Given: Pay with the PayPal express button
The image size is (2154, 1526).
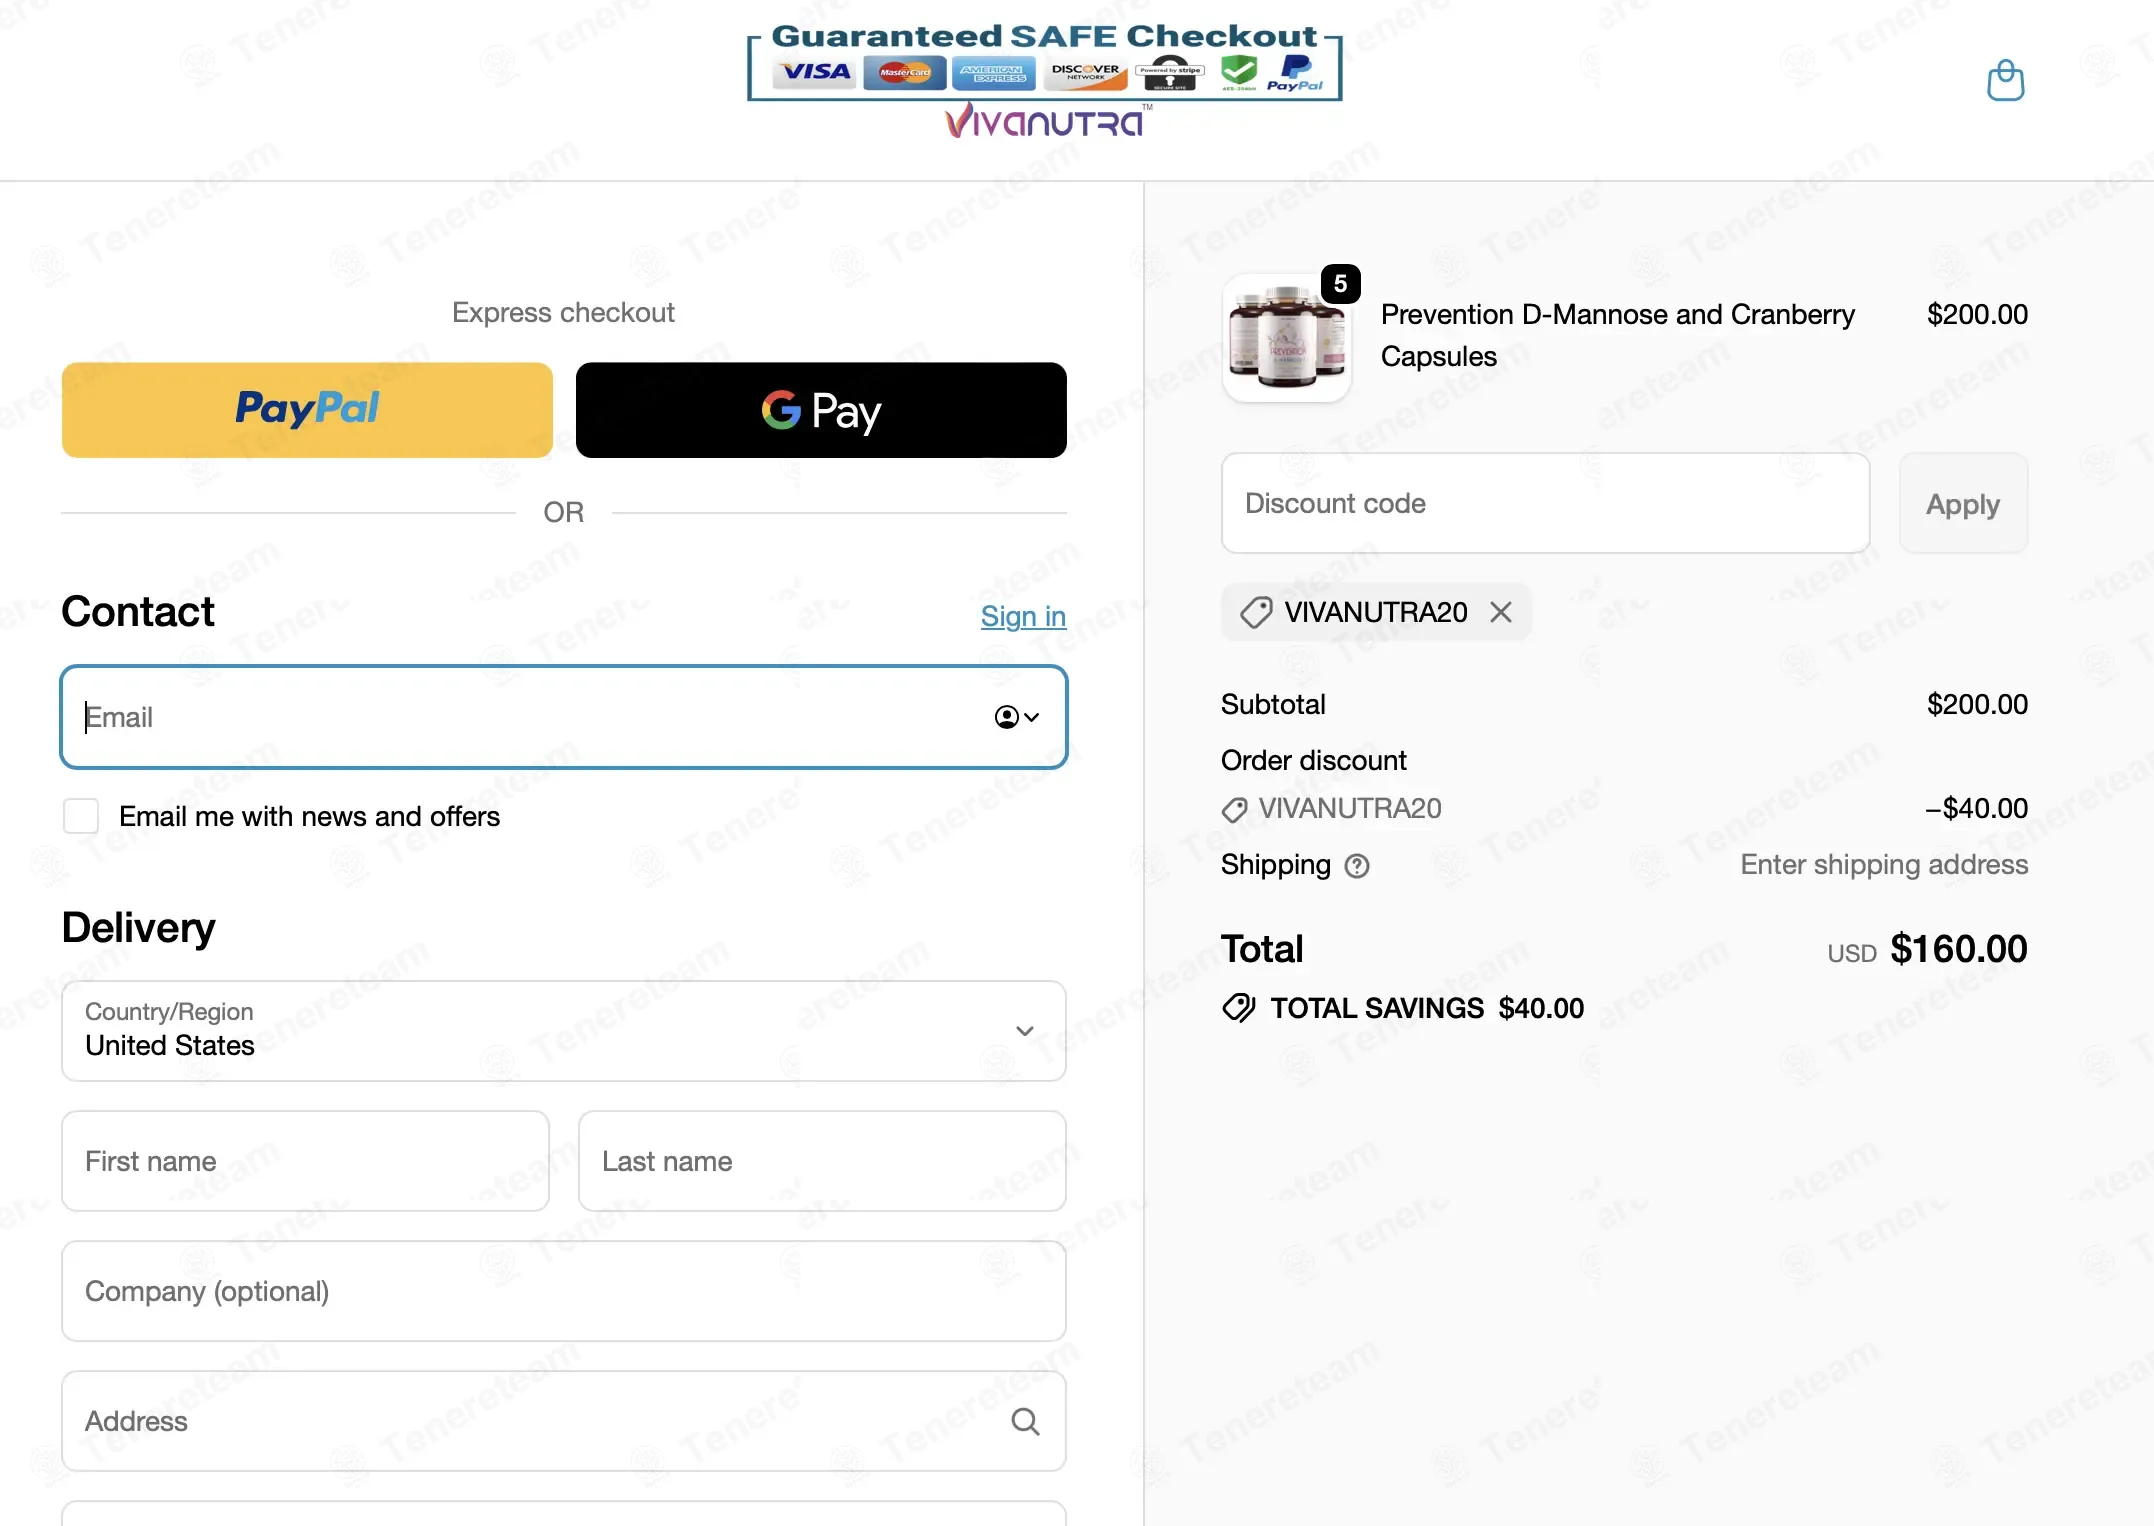Looking at the screenshot, I should coord(307,410).
